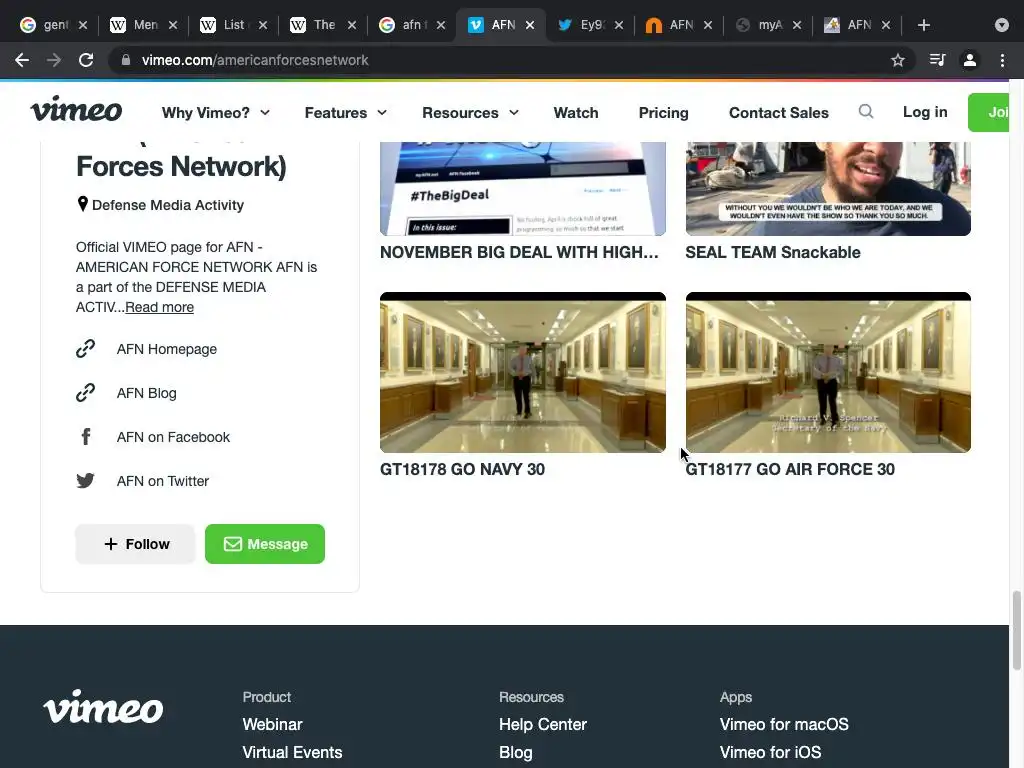This screenshot has height=768, width=1024.
Task: Click the browser back arrow
Action: 22,60
